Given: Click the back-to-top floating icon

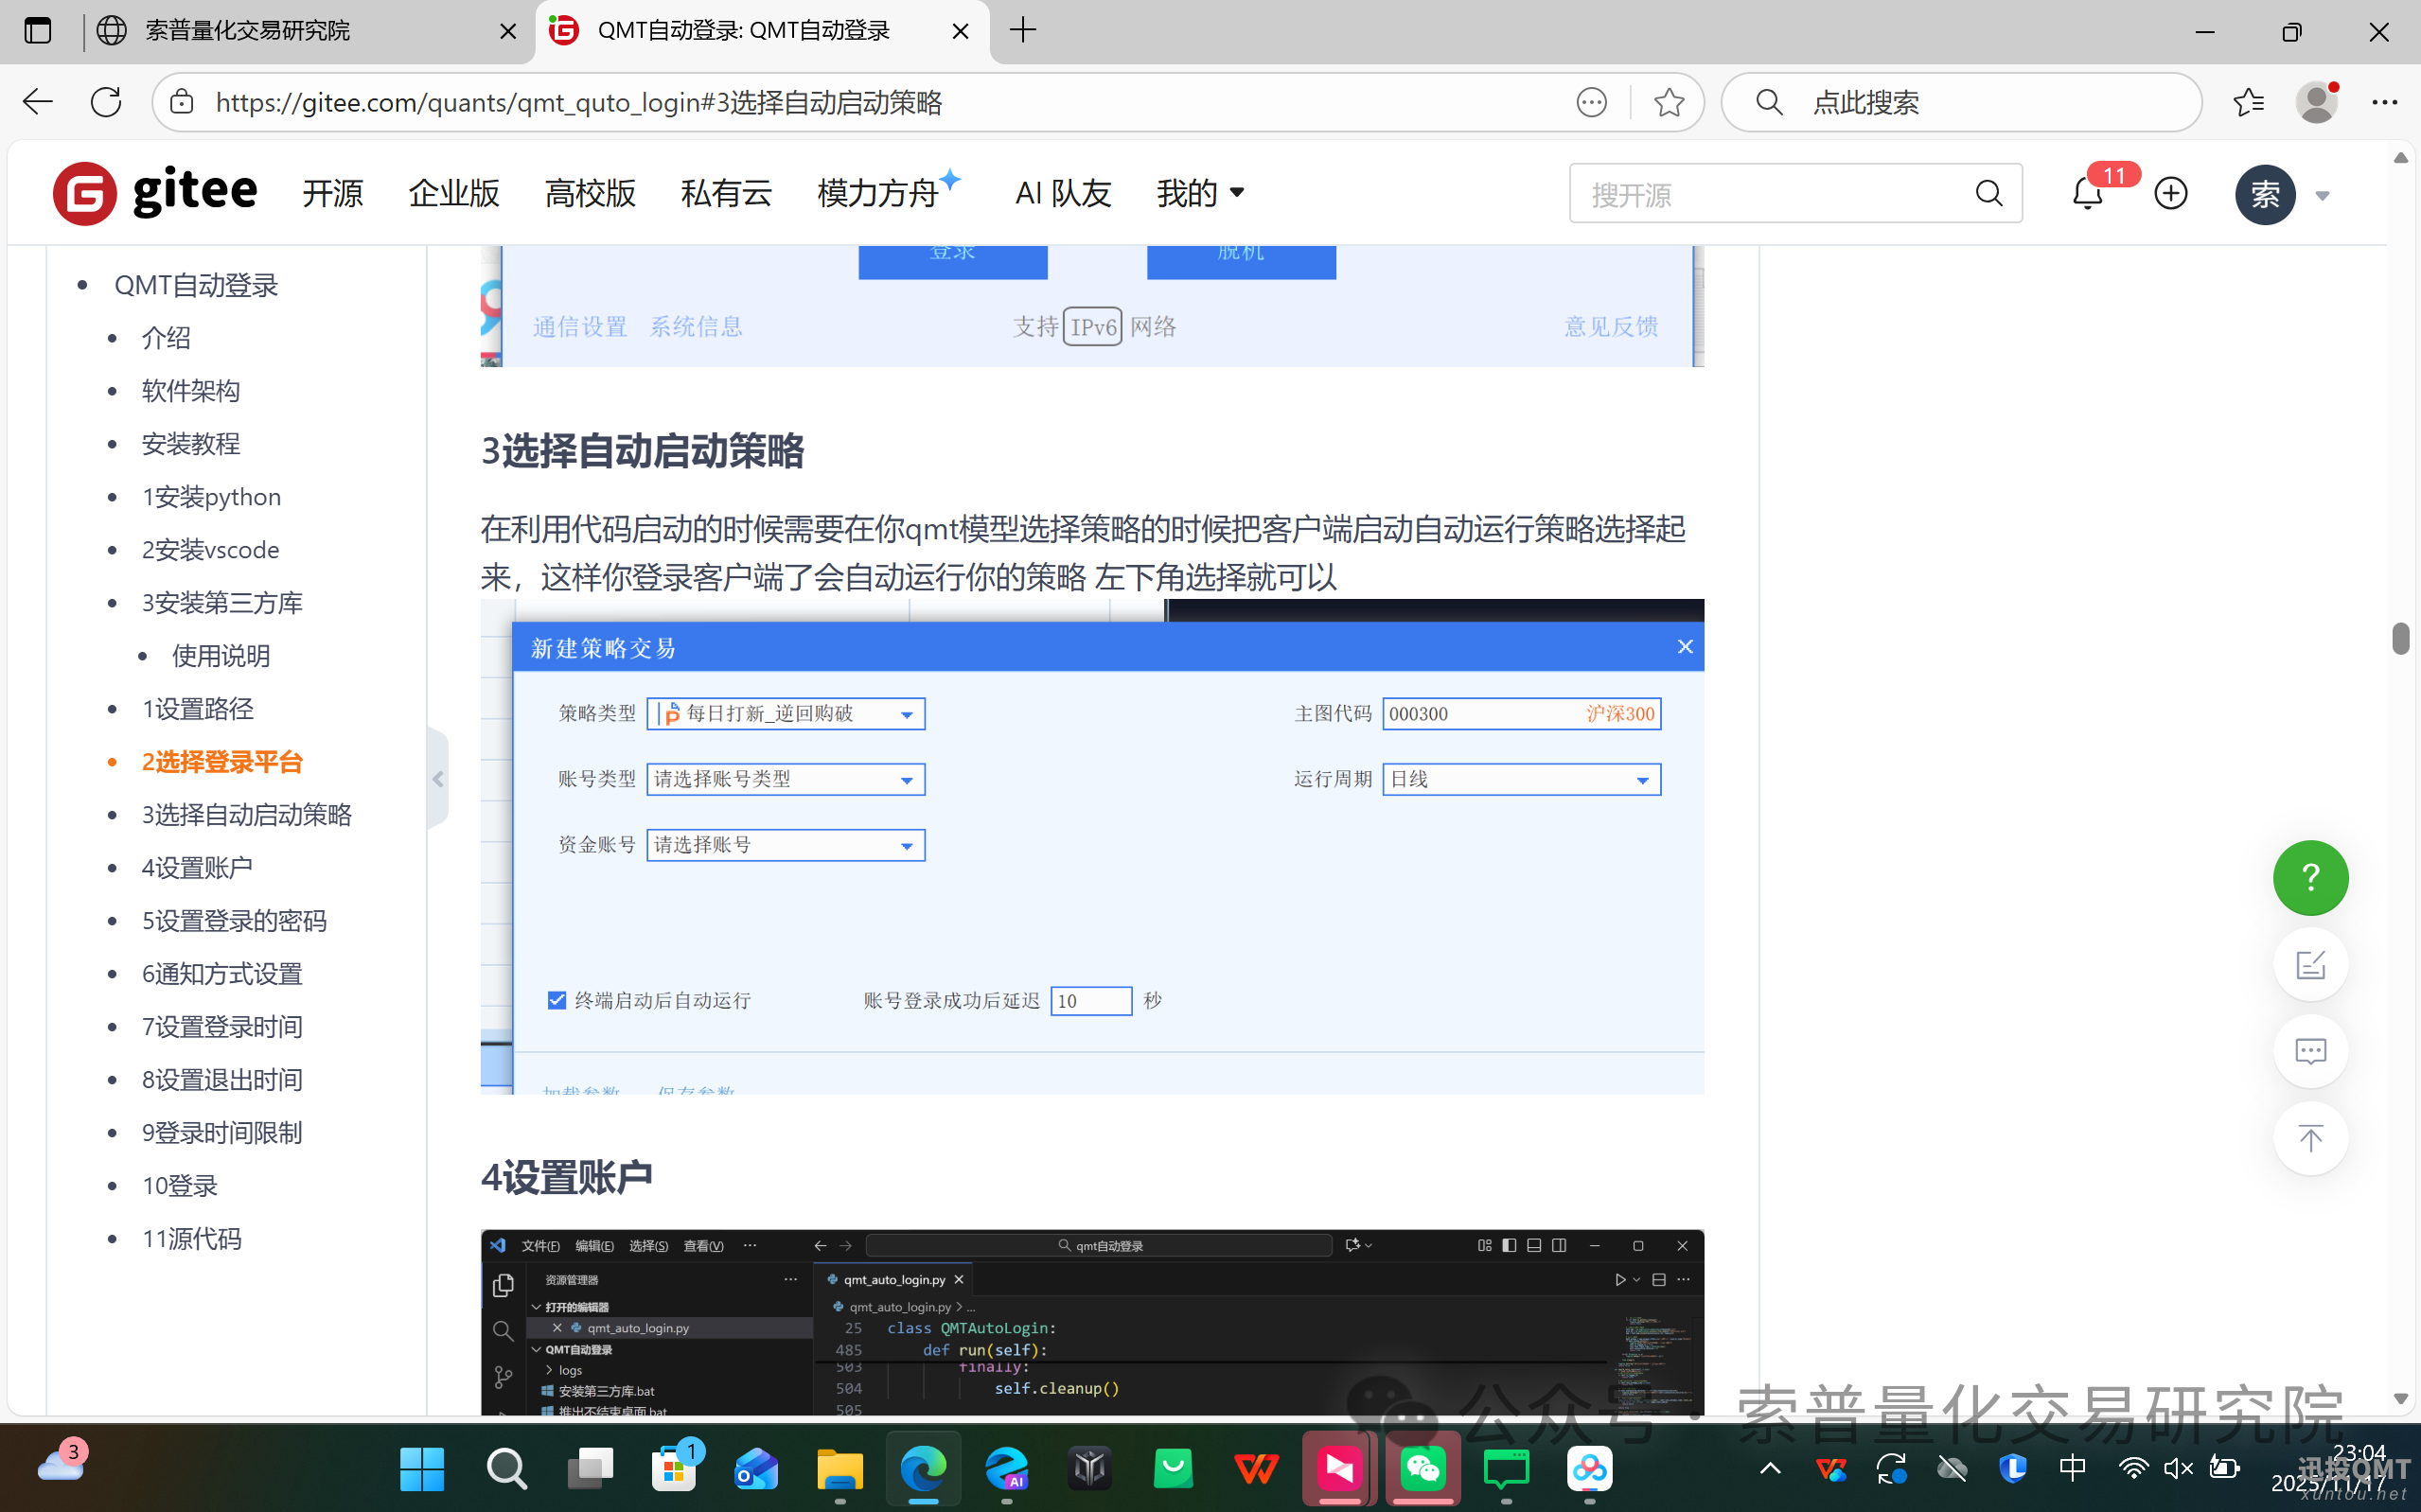Looking at the screenshot, I should [x=2310, y=1138].
